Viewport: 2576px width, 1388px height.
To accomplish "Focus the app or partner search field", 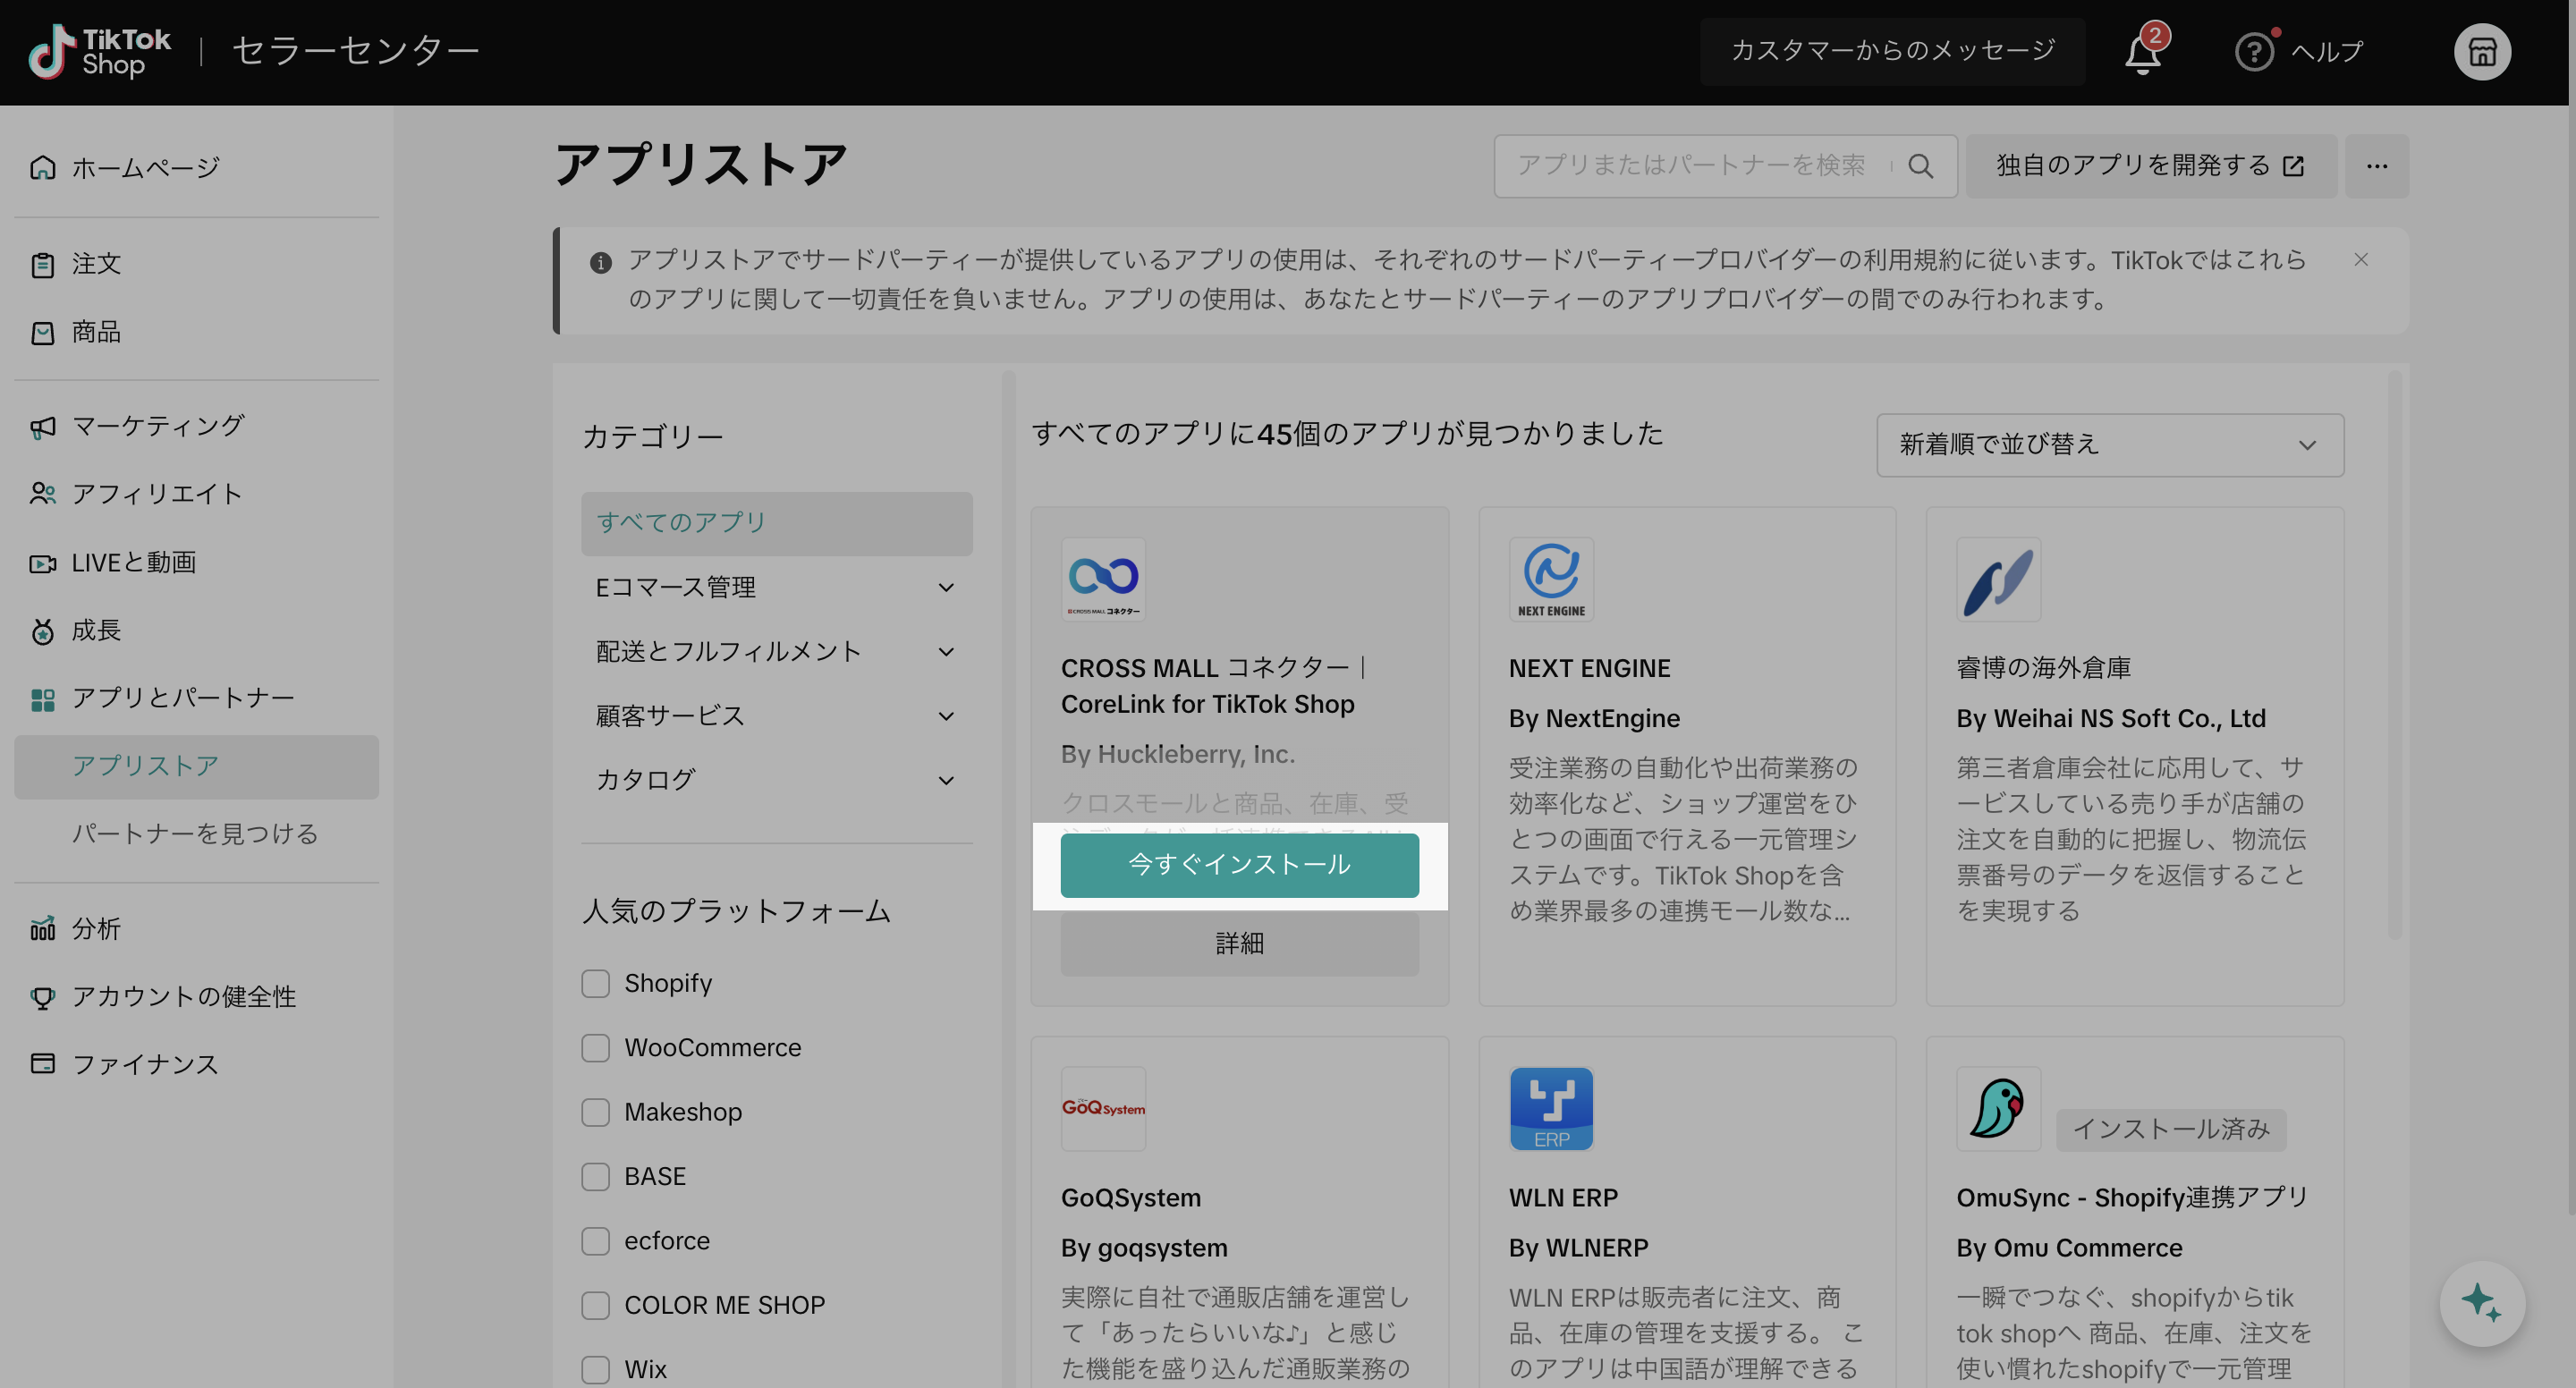I will pyautogui.click(x=1692, y=166).
